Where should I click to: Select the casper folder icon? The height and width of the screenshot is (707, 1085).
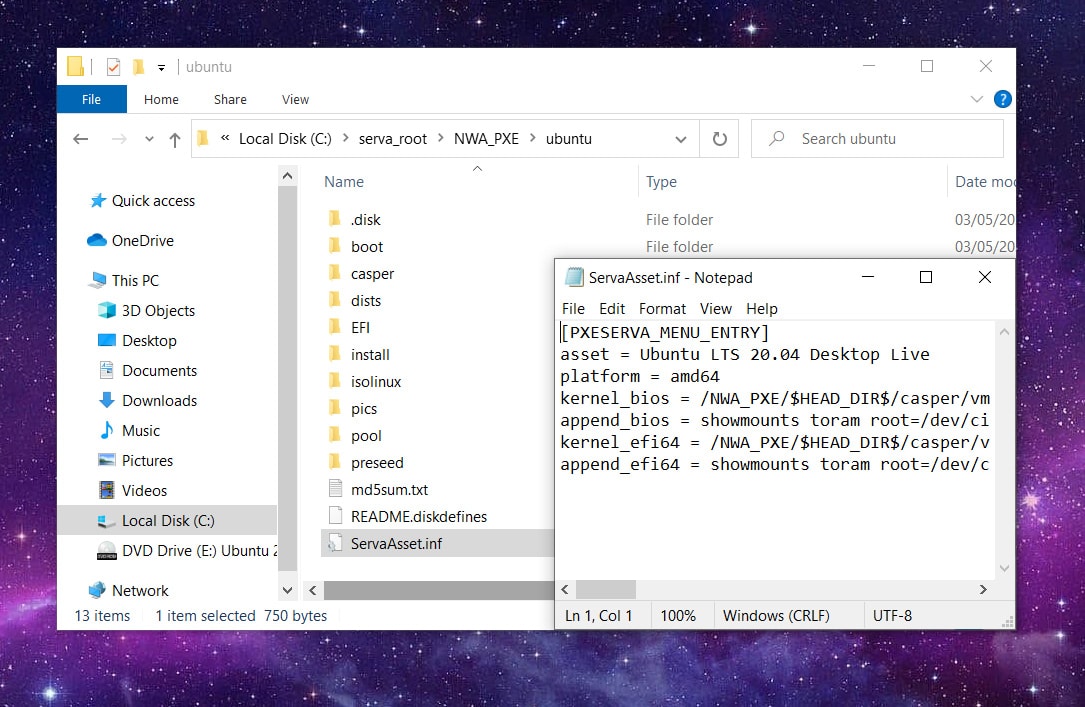pos(335,273)
